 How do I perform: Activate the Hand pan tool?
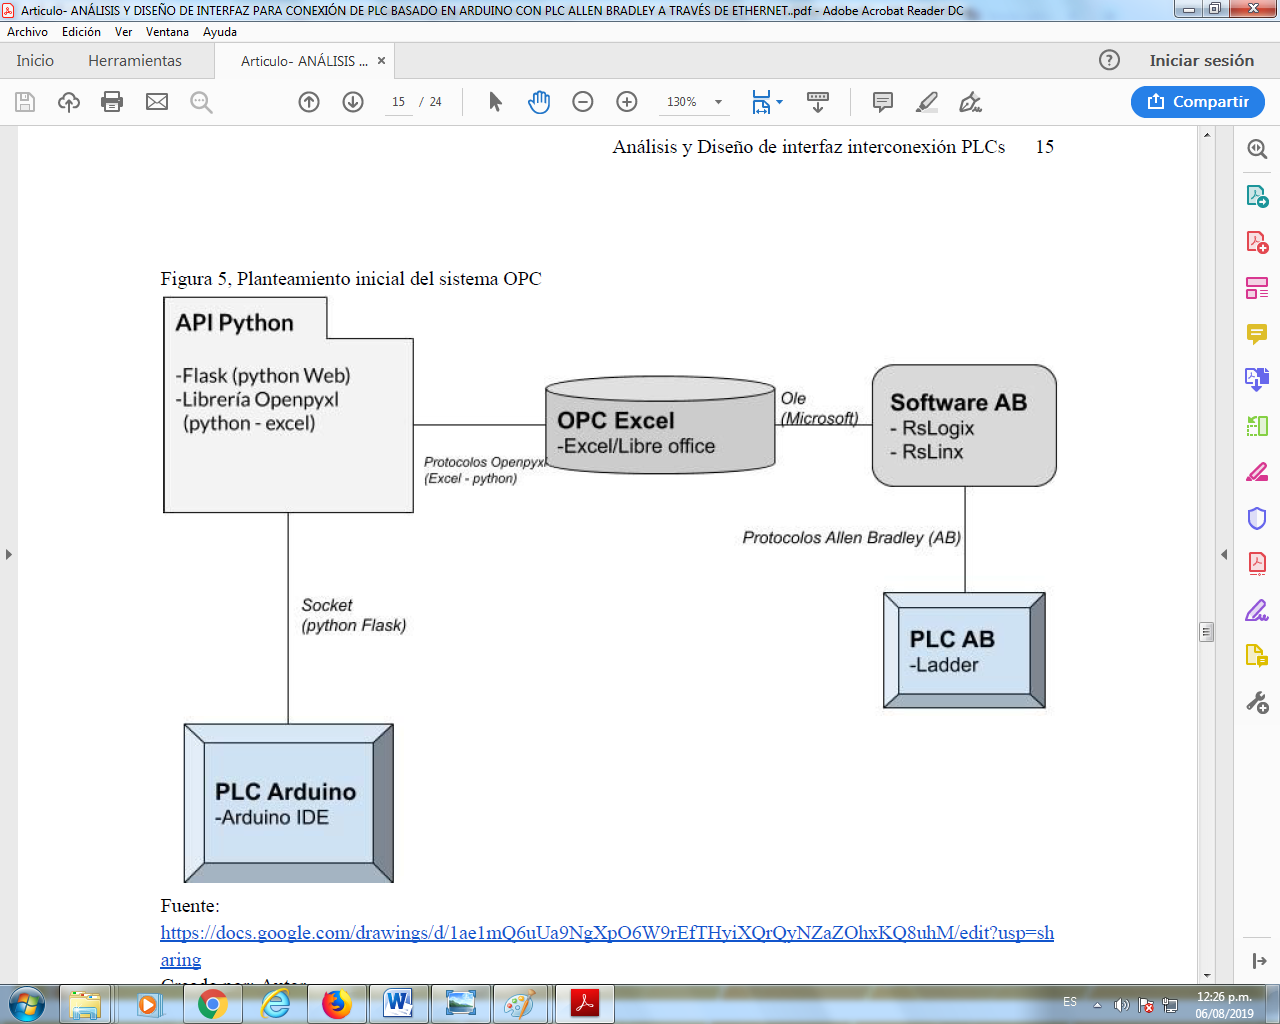click(539, 102)
